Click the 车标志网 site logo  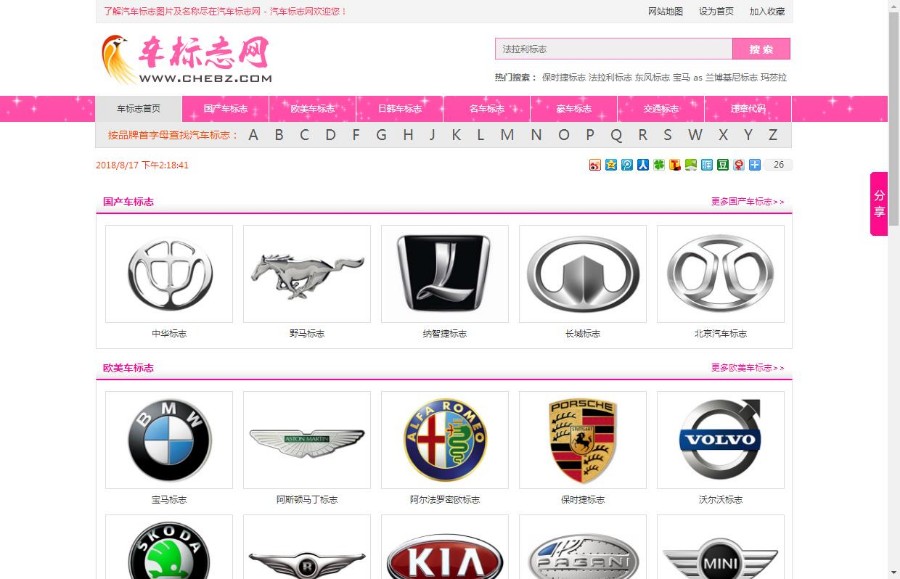pyautogui.click(x=187, y=60)
